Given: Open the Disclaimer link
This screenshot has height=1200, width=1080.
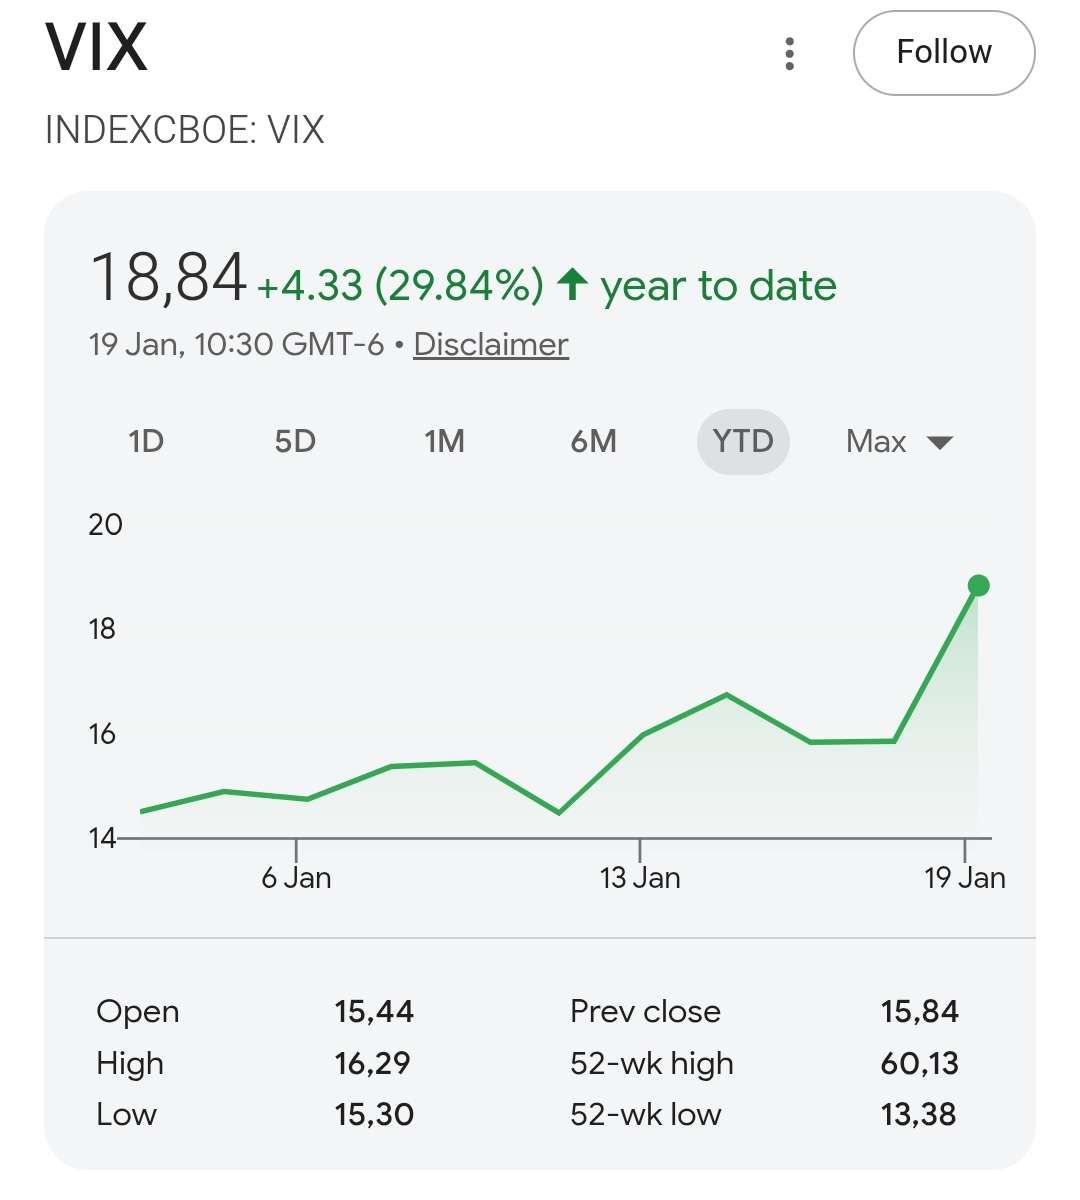Looking at the screenshot, I should point(490,344).
